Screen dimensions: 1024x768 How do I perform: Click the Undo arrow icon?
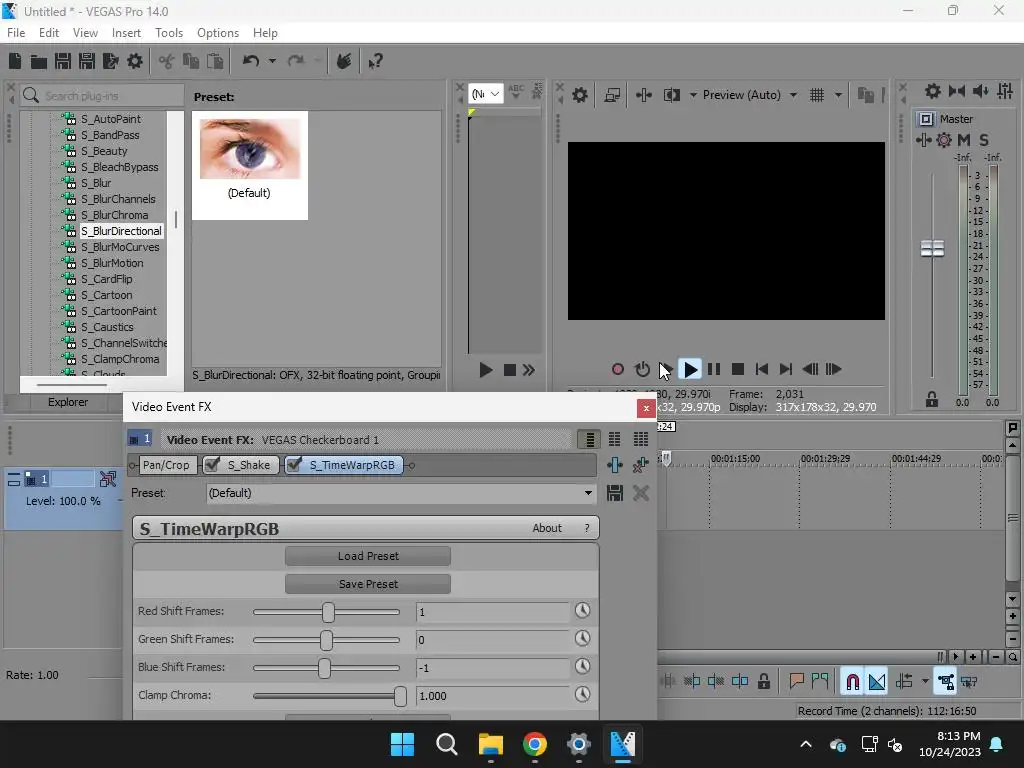(251, 61)
